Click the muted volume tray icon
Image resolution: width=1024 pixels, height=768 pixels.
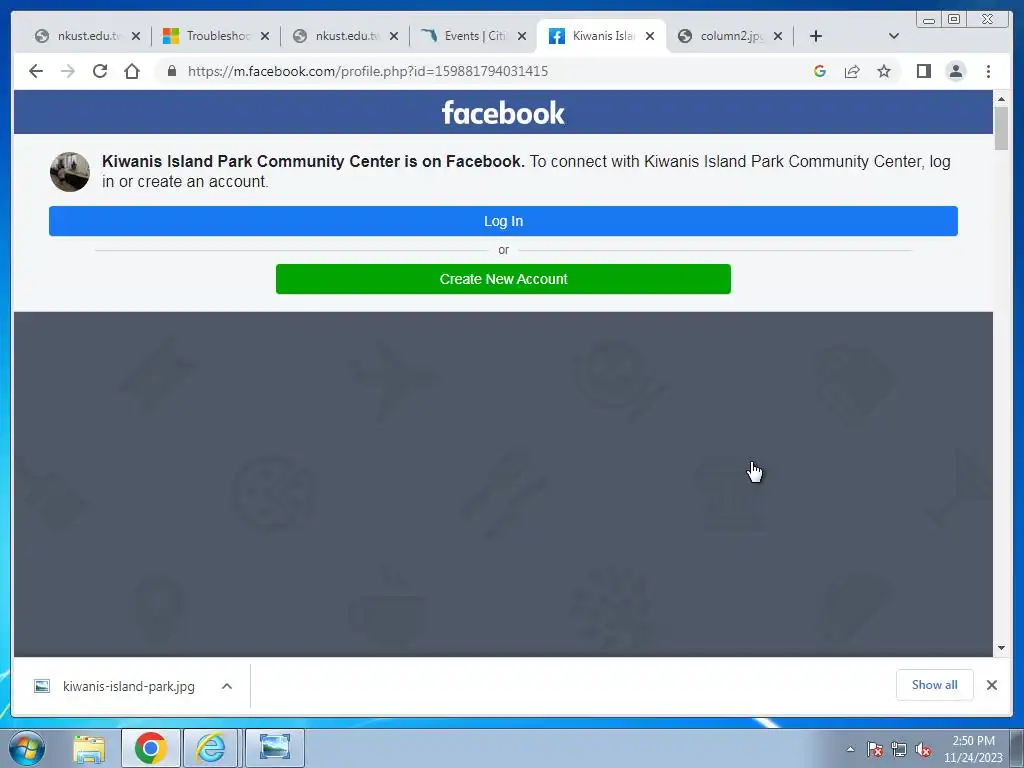923,749
